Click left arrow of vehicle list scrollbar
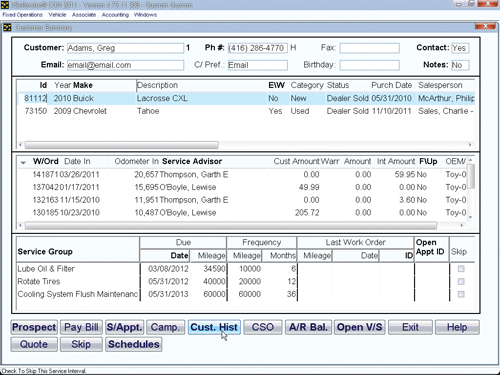Viewport: 500px width, 375px height. [x=21, y=145]
